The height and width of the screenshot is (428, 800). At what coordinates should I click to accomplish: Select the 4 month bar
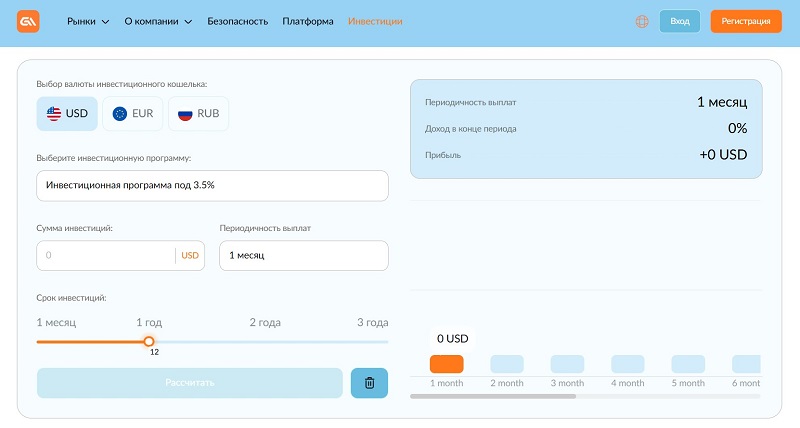[628, 364]
